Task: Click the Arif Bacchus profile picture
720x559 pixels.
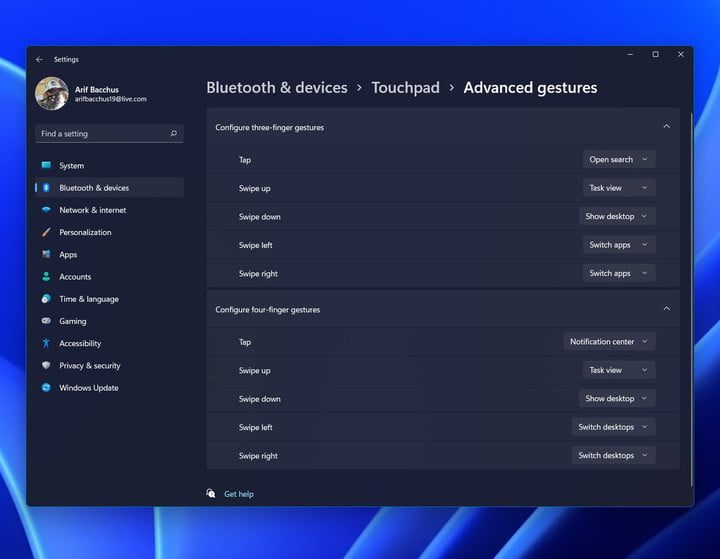Action: (x=51, y=93)
